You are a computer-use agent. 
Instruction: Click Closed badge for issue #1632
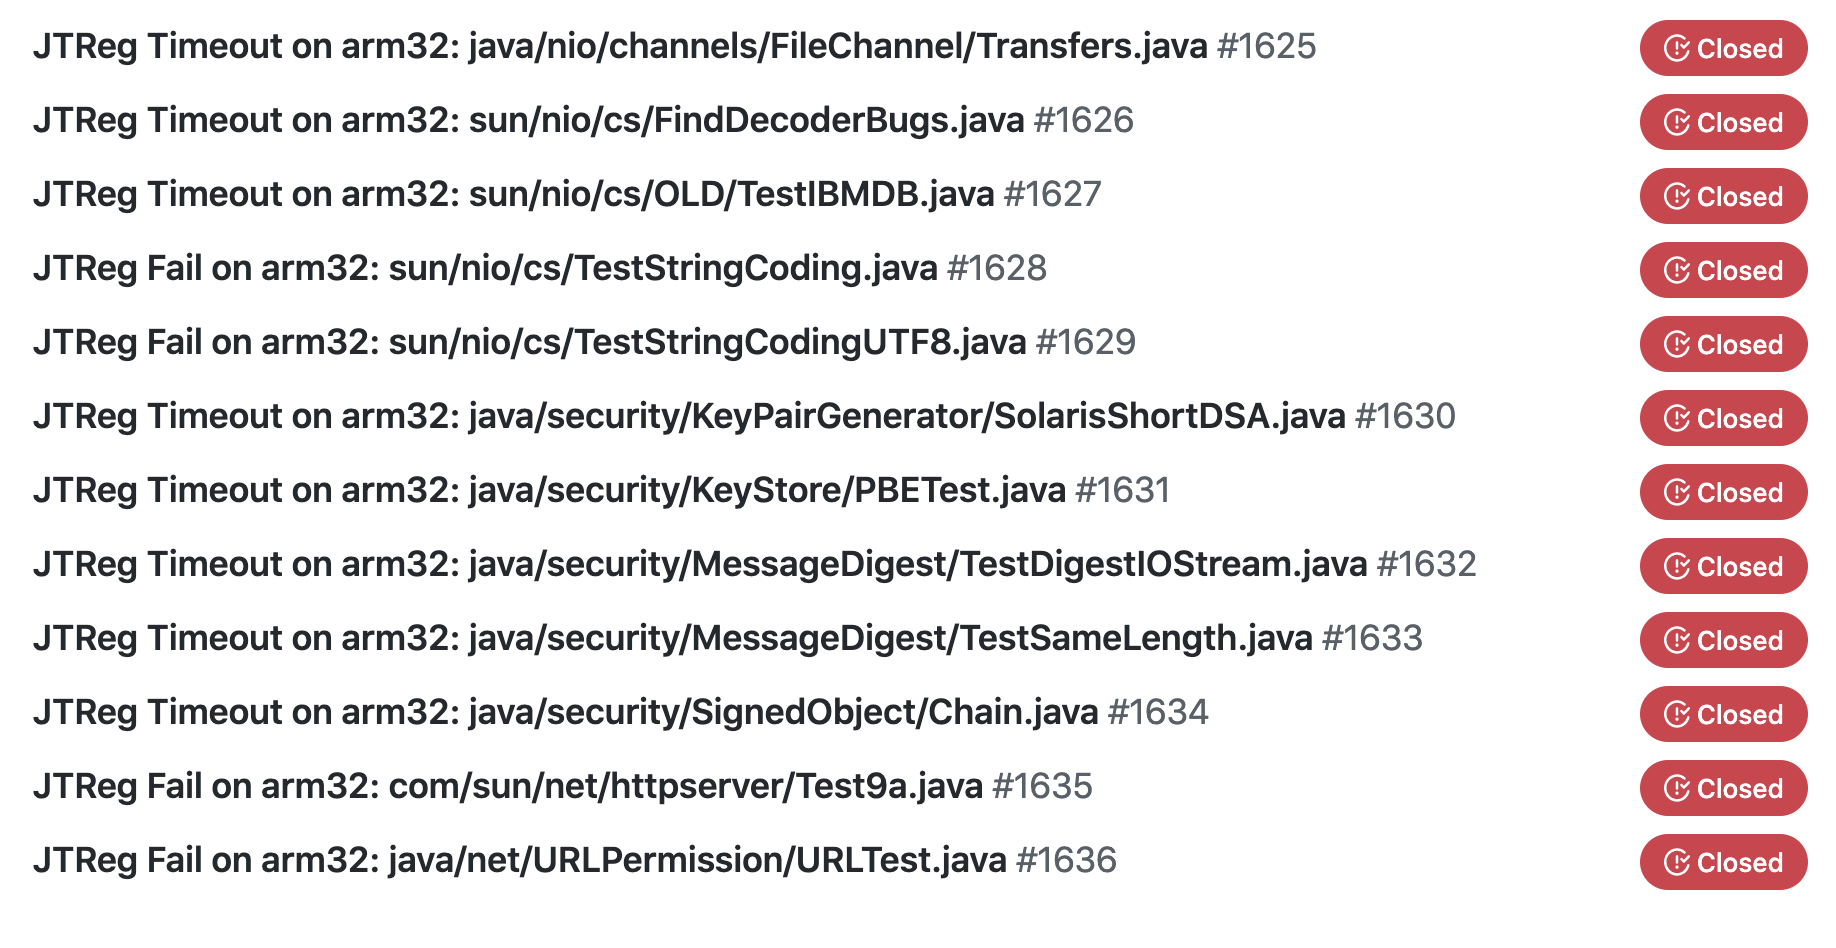click(1723, 566)
